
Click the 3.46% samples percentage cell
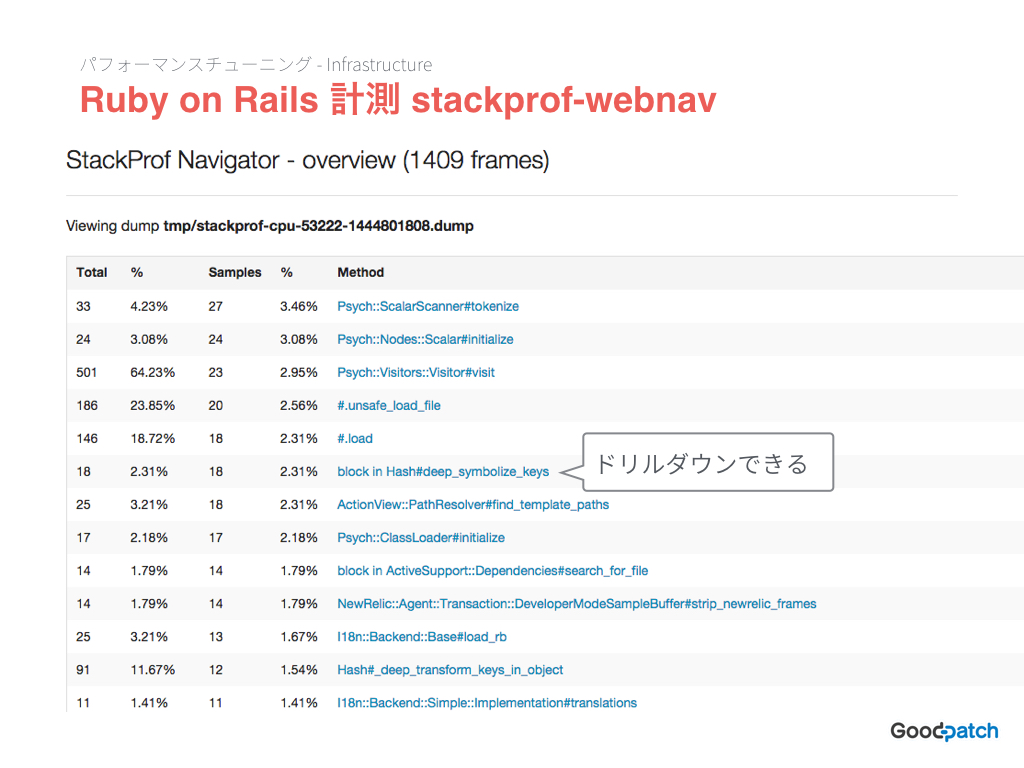pyautogui.click(x=298, y=306)
